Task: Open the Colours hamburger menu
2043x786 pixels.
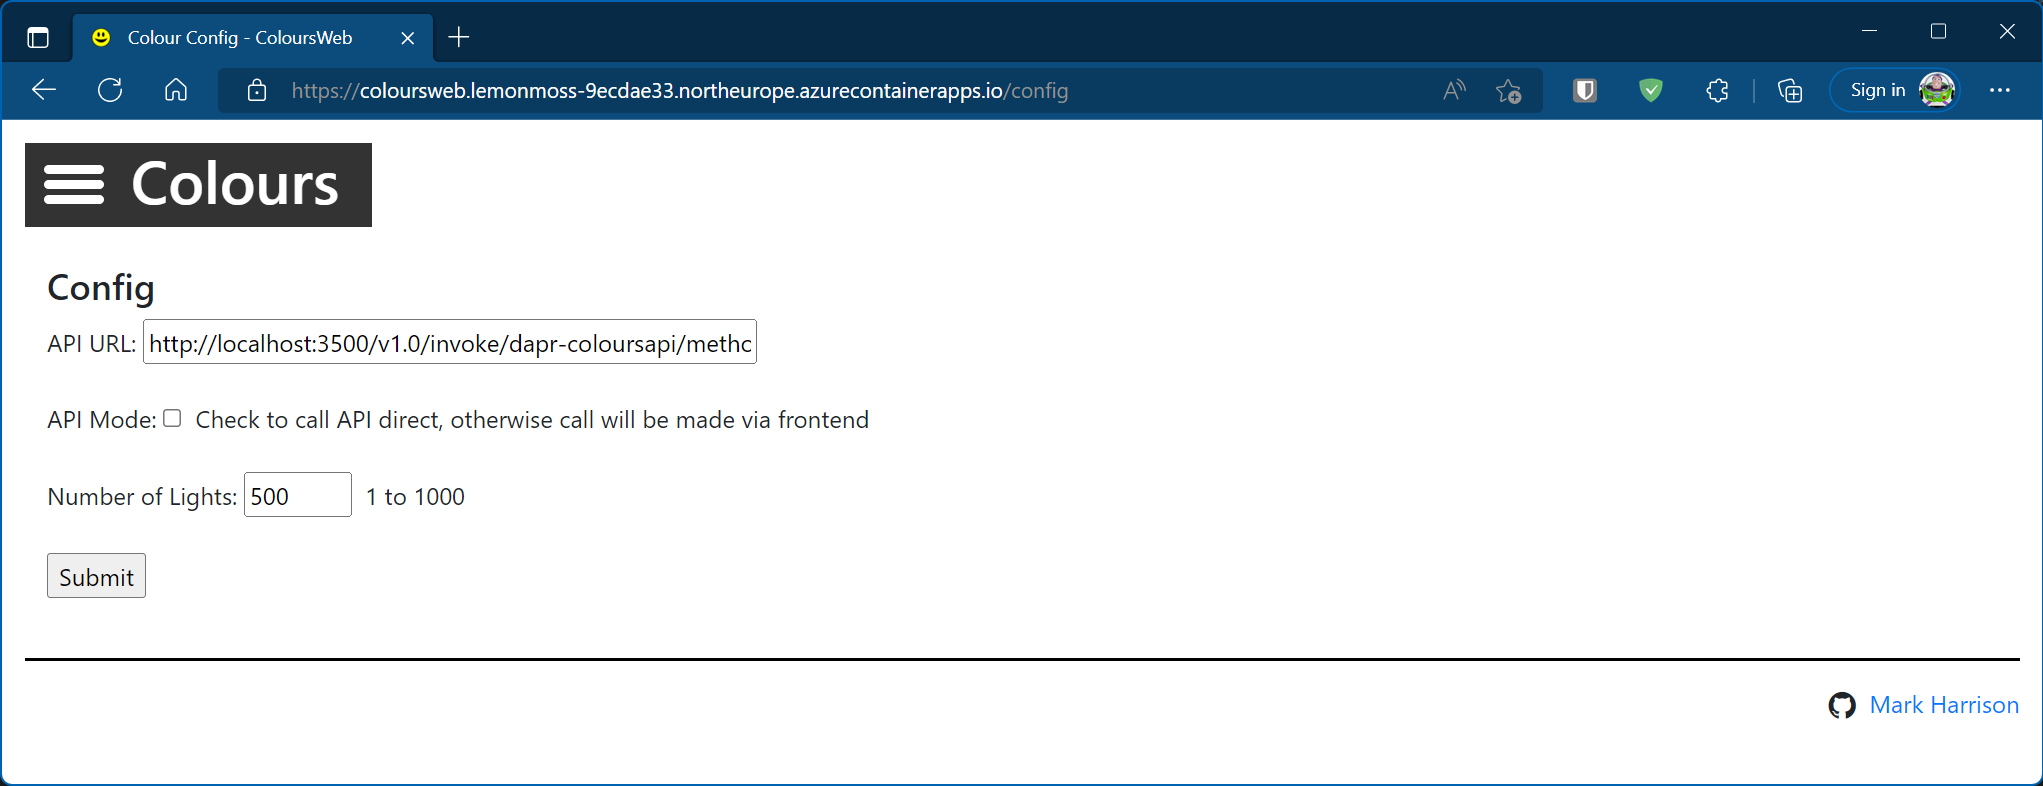Action: (x=74, y=185)
